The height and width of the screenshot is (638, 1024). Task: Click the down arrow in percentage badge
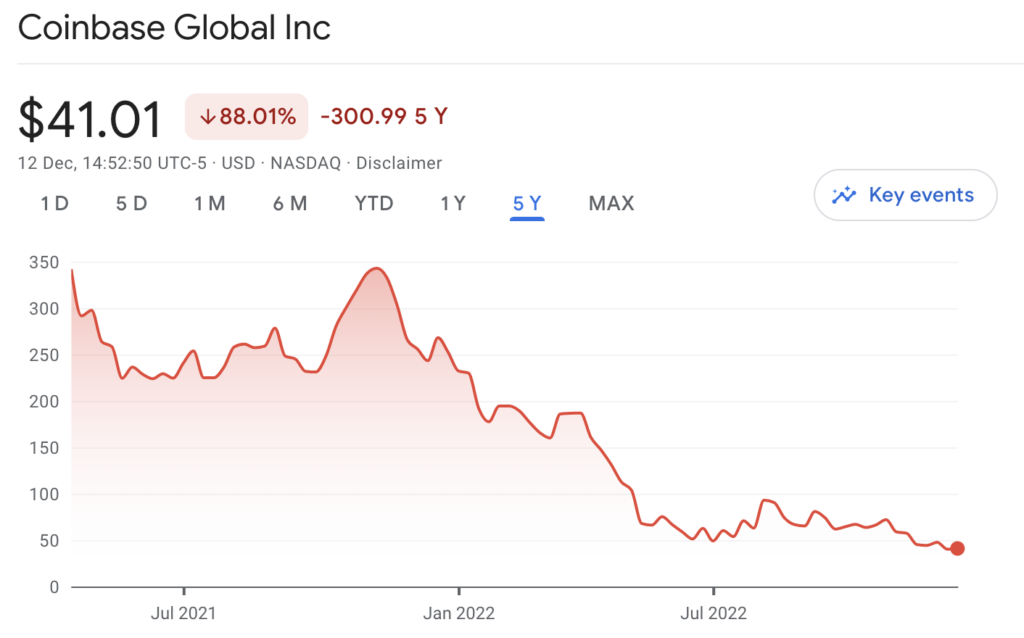tap(208, 117)
